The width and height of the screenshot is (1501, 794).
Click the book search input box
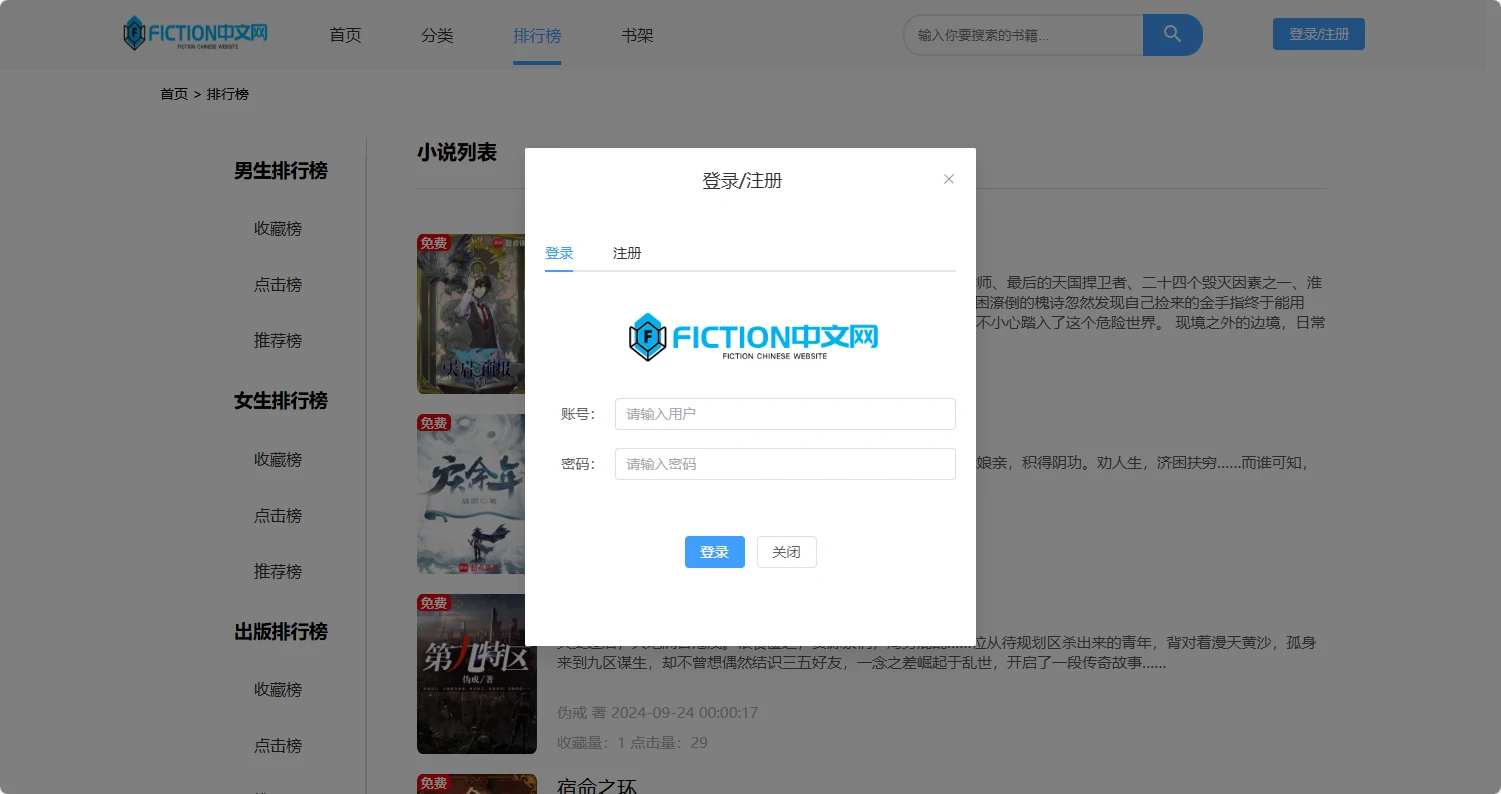coord(1023,35)
